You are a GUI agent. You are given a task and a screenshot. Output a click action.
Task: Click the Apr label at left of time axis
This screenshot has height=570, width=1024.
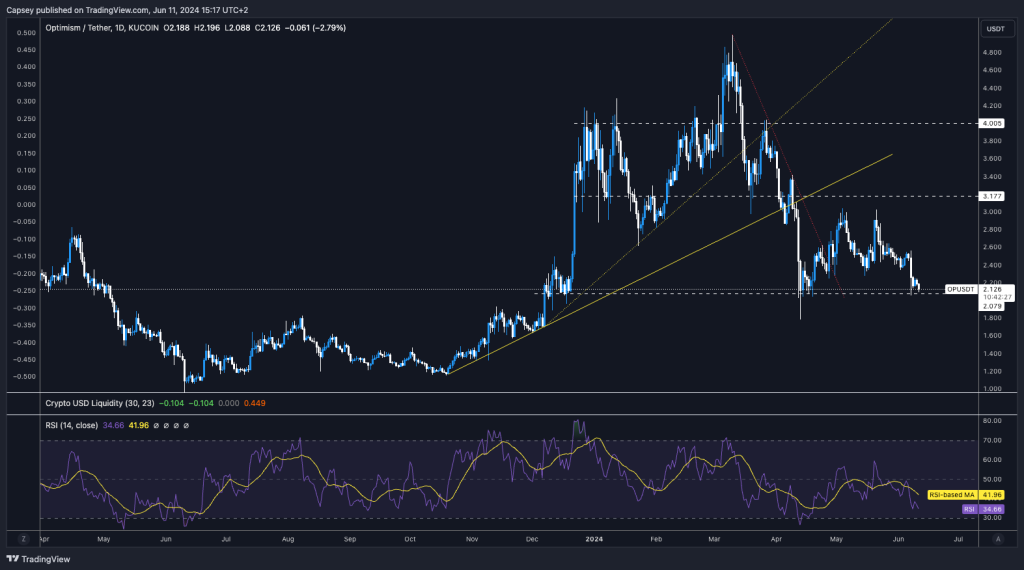[42, 537]
